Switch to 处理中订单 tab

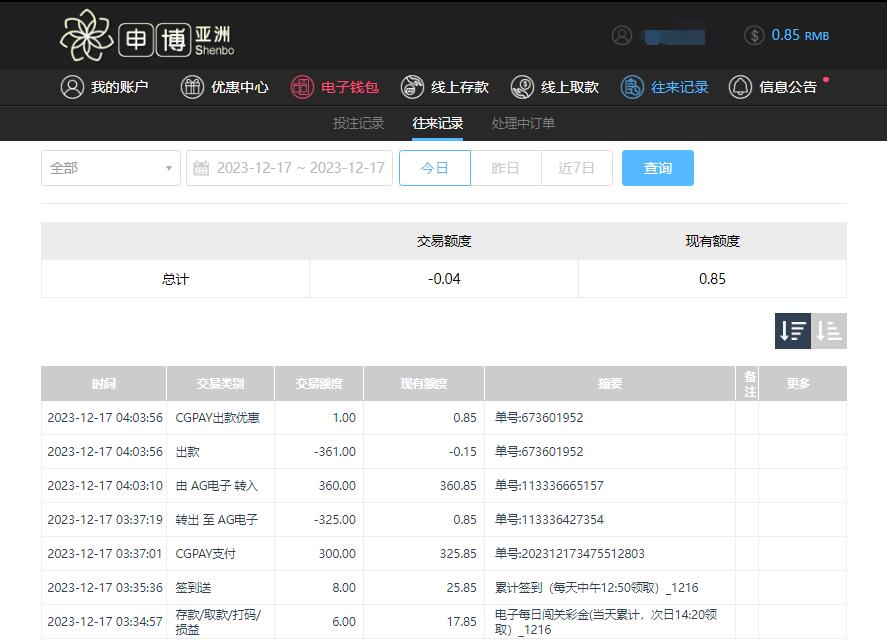[x=523, y=123]
